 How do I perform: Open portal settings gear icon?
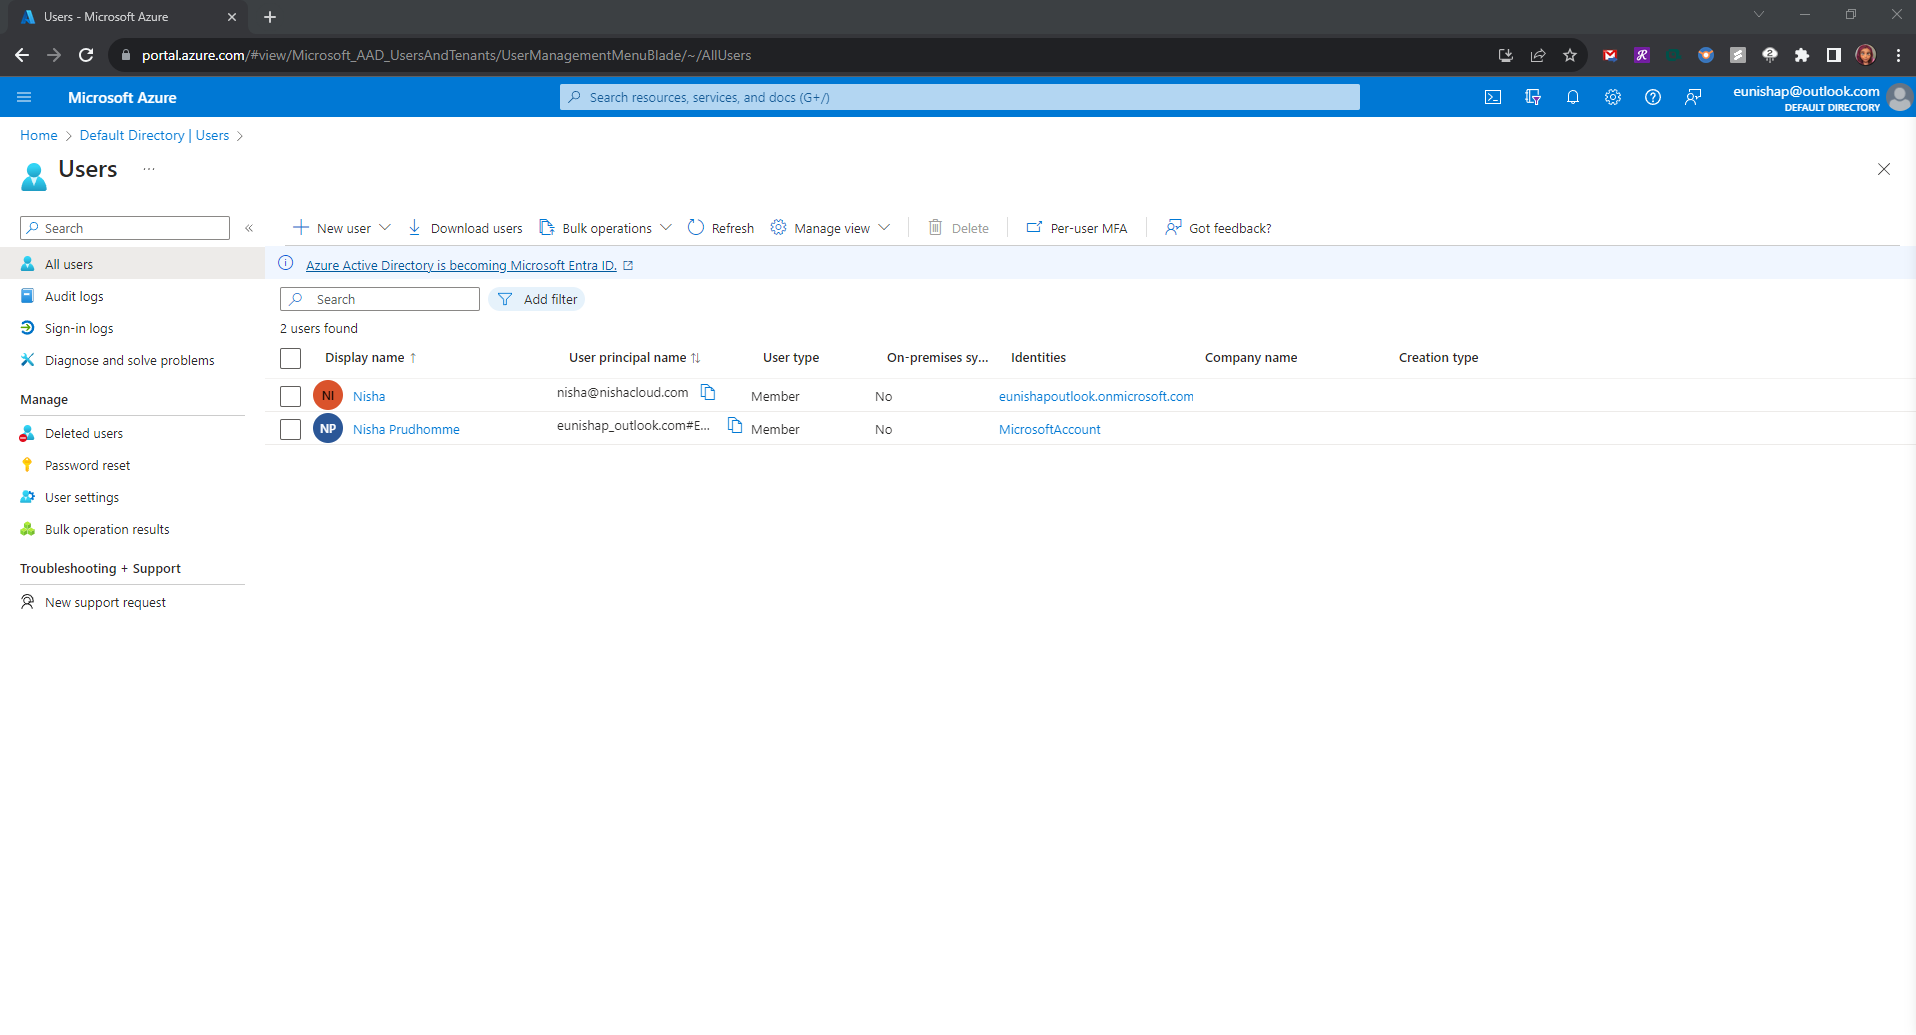pyautogui.click(x=1612, y=97)
